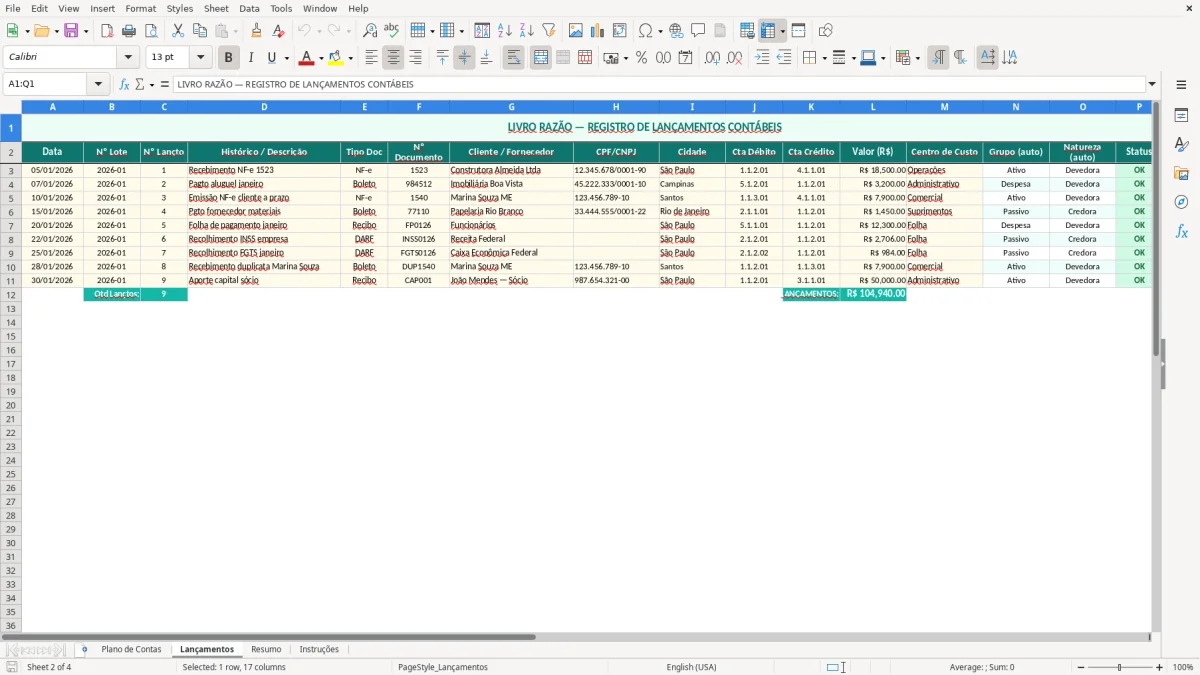This screenshot has height=675, width=1200.
Task: Insert a chart
Action: 598,31
